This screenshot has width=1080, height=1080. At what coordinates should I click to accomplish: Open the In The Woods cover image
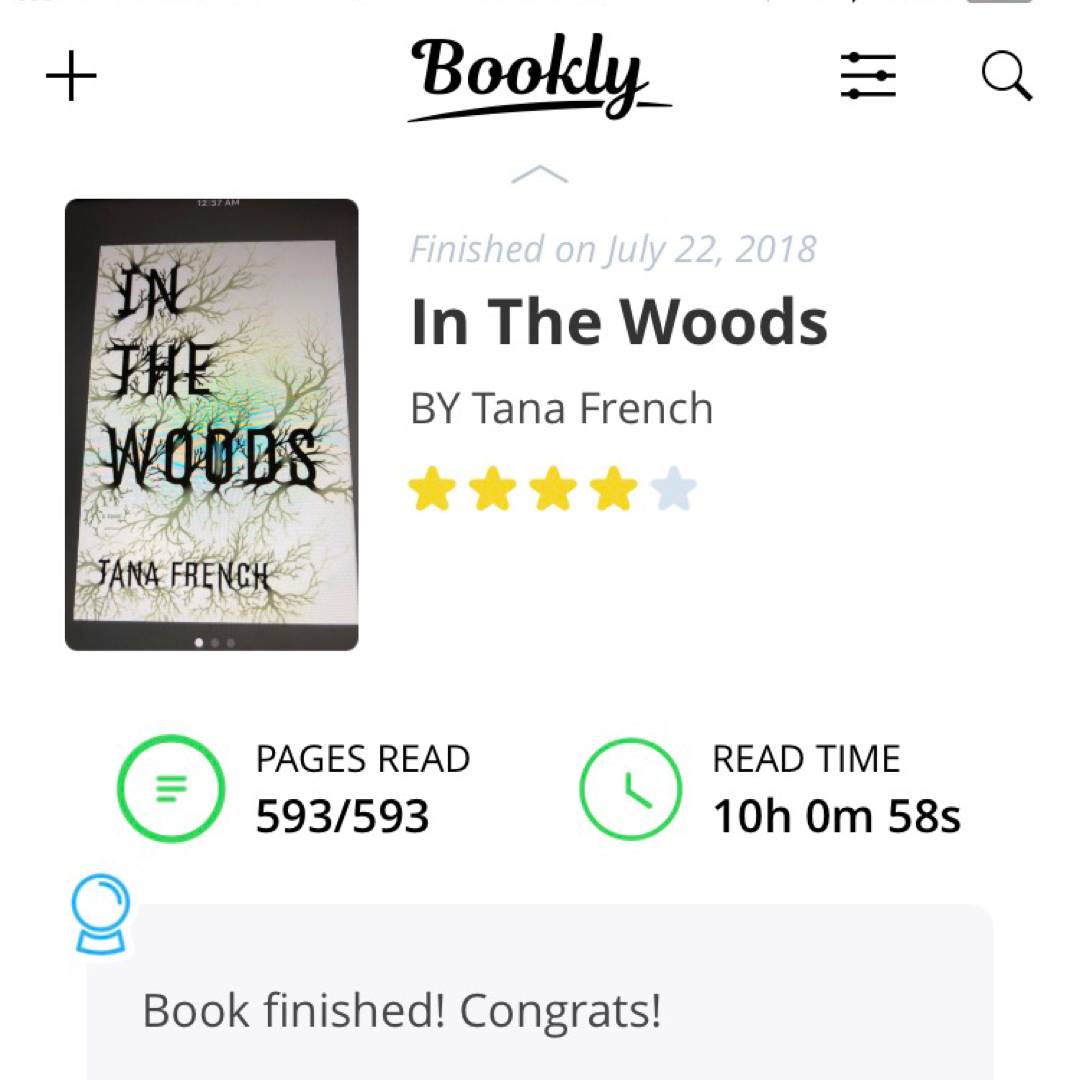pos(211,425)
